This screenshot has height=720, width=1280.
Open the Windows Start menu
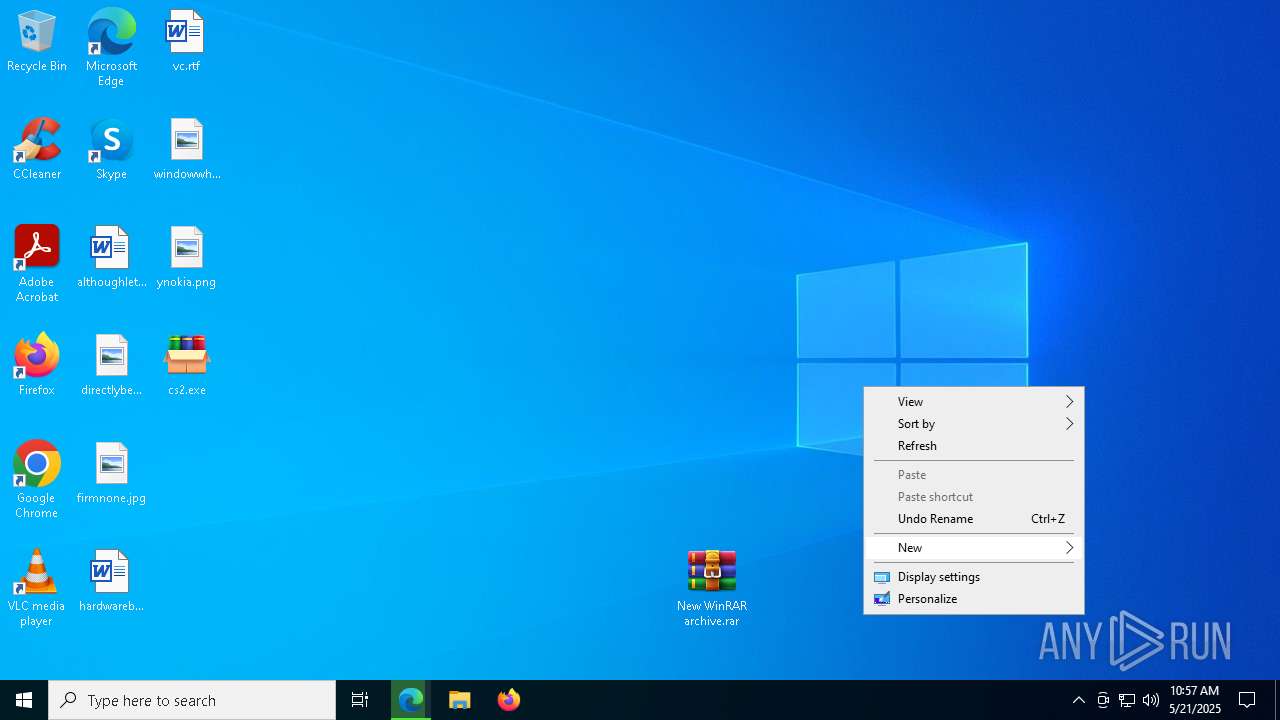pyautogui.click(x=24, y=700)
